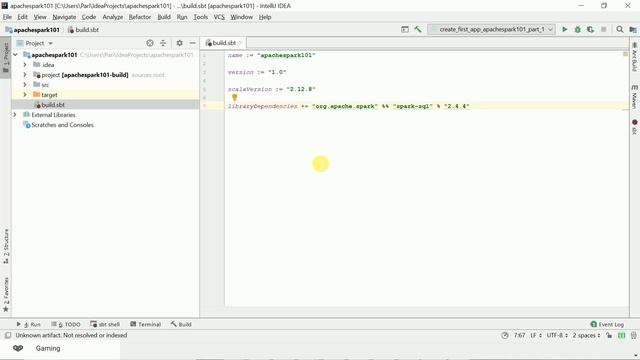Click the inspections indicator icon in status bar

tap(622, 335)
